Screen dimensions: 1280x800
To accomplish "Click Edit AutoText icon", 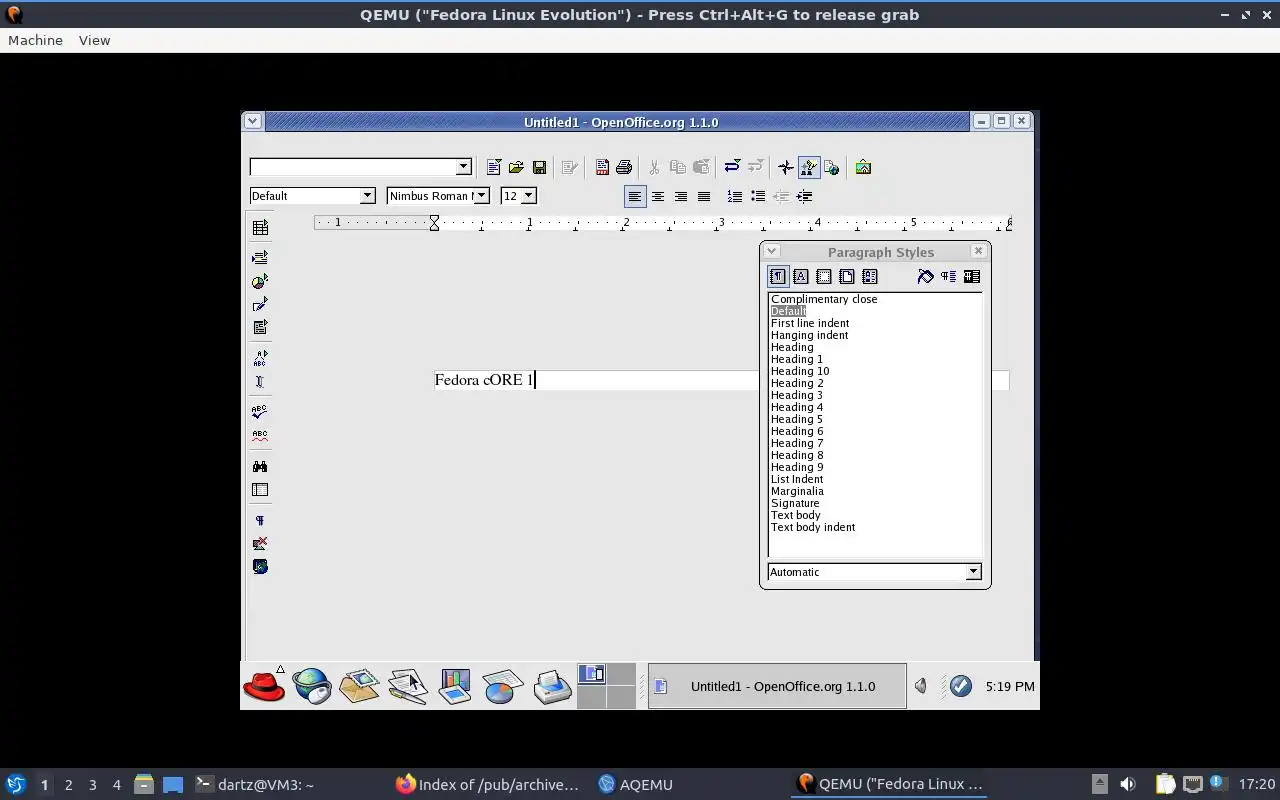I will coord(260,358).
